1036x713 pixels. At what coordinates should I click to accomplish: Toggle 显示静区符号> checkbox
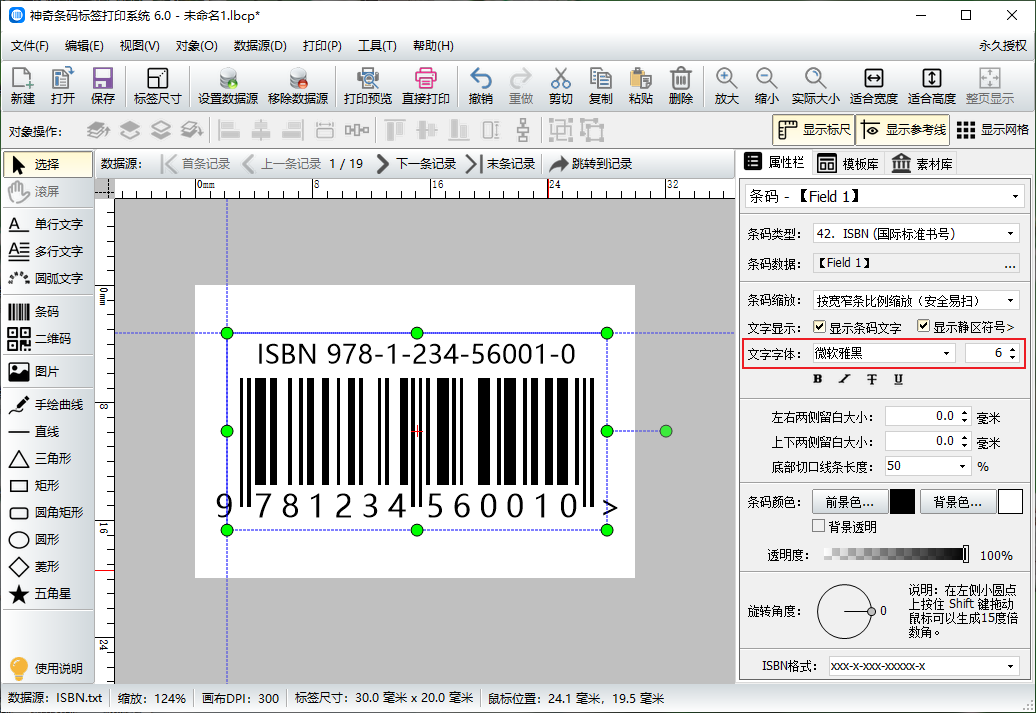point(924,326)
